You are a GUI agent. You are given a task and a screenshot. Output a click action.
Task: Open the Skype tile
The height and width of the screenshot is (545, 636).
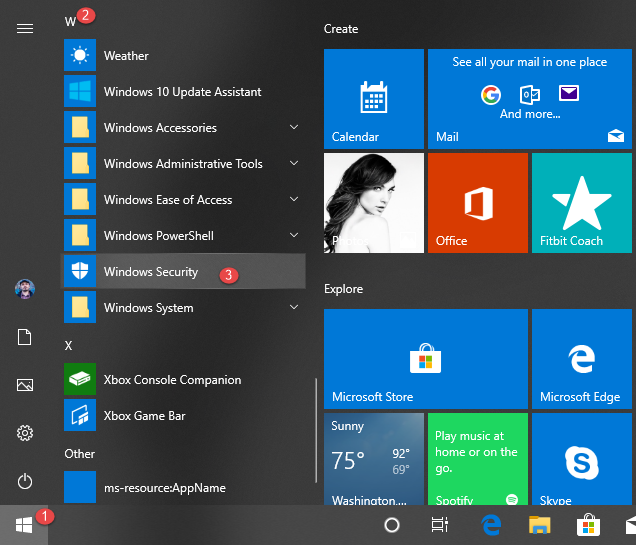pyautogui.click(x=582, y=459)
